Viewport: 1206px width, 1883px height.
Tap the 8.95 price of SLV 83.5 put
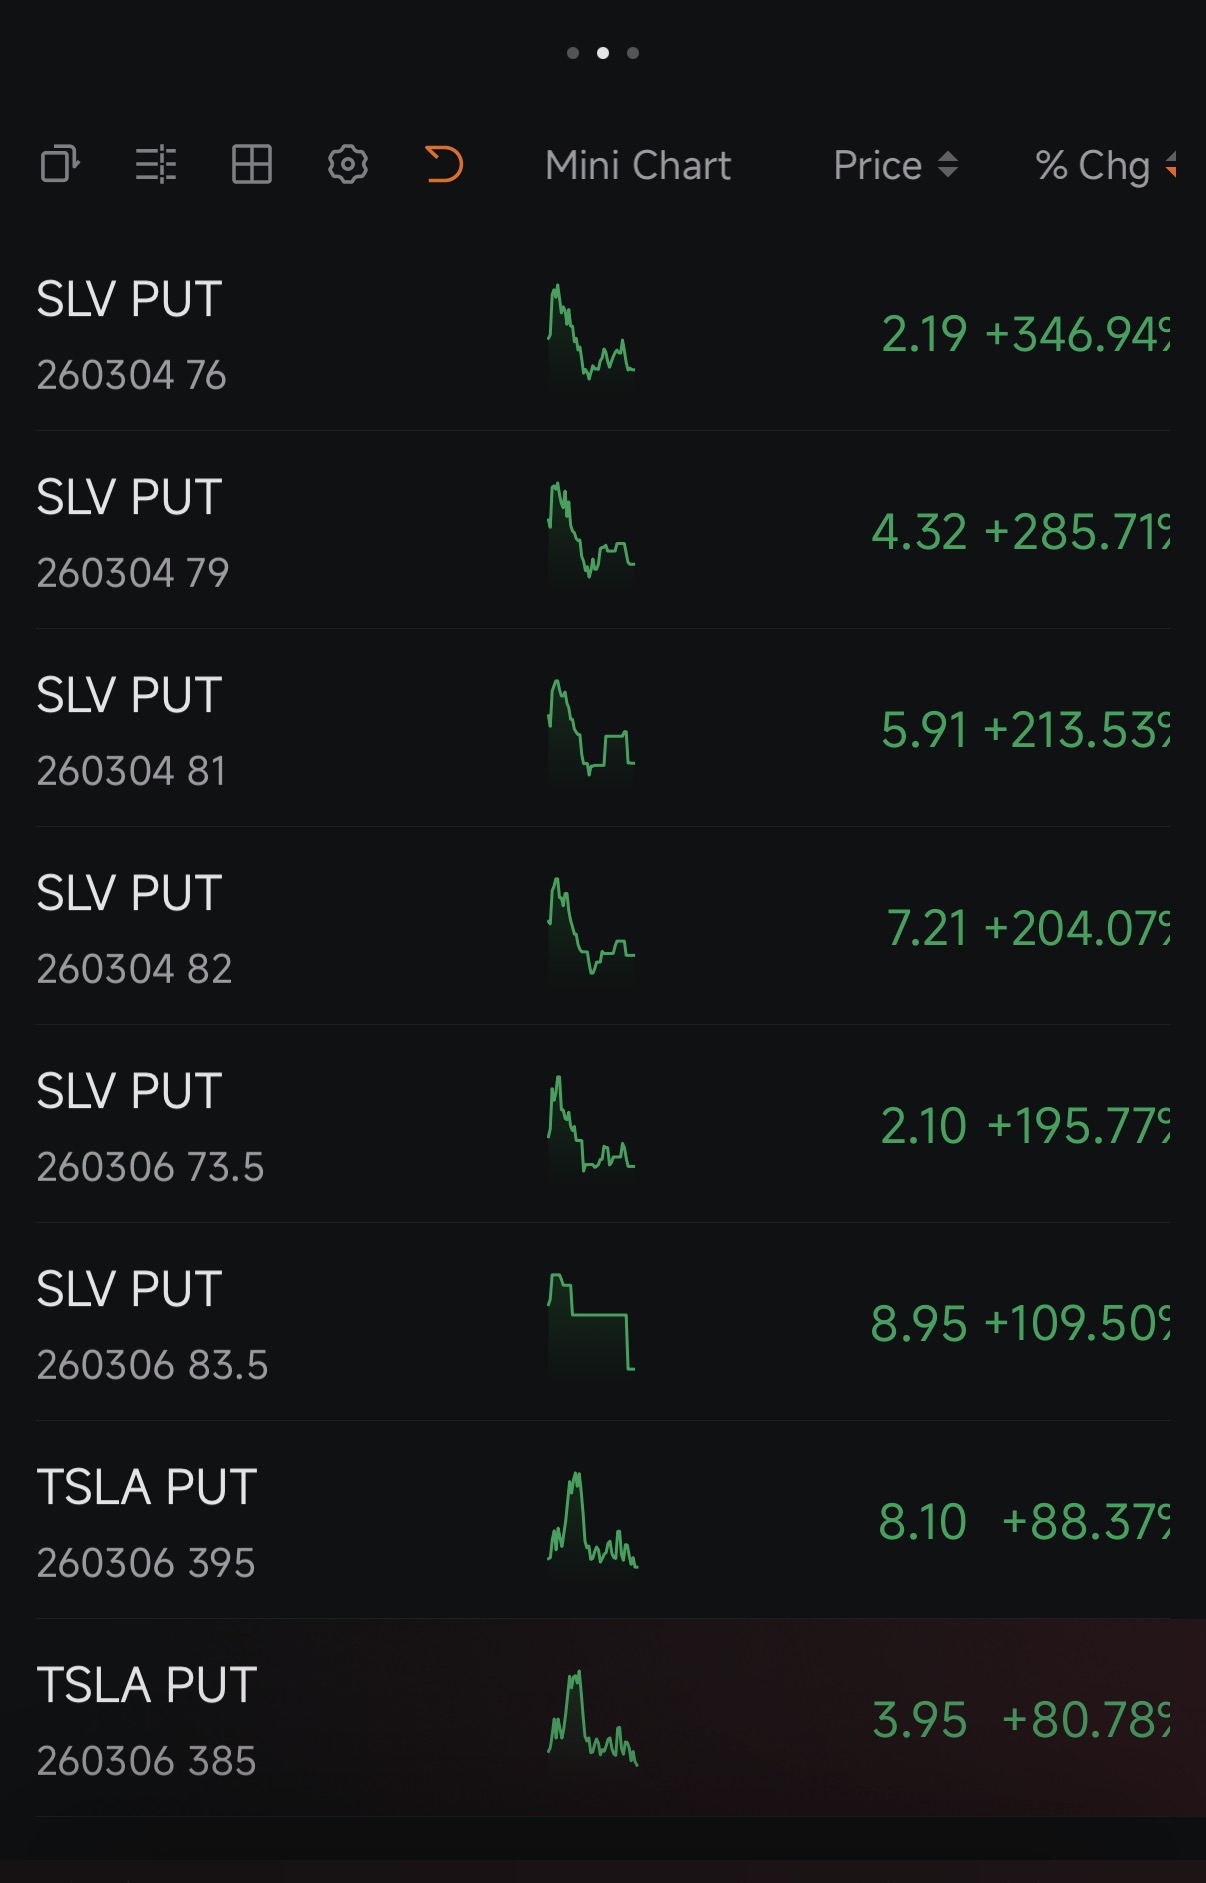[919, 1324]
